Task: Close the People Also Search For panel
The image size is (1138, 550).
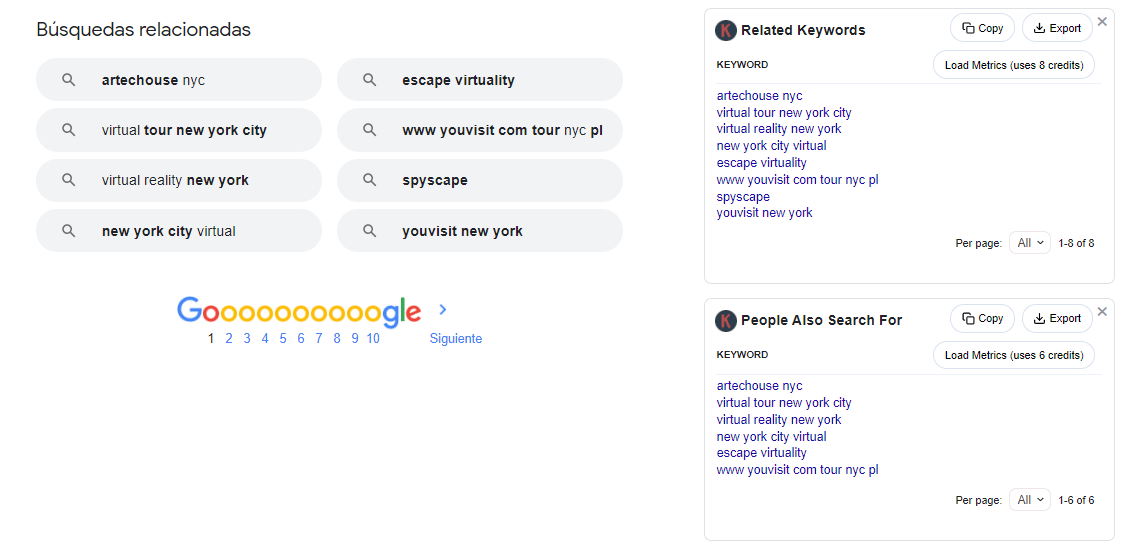Action: [x=1102, y=311]
